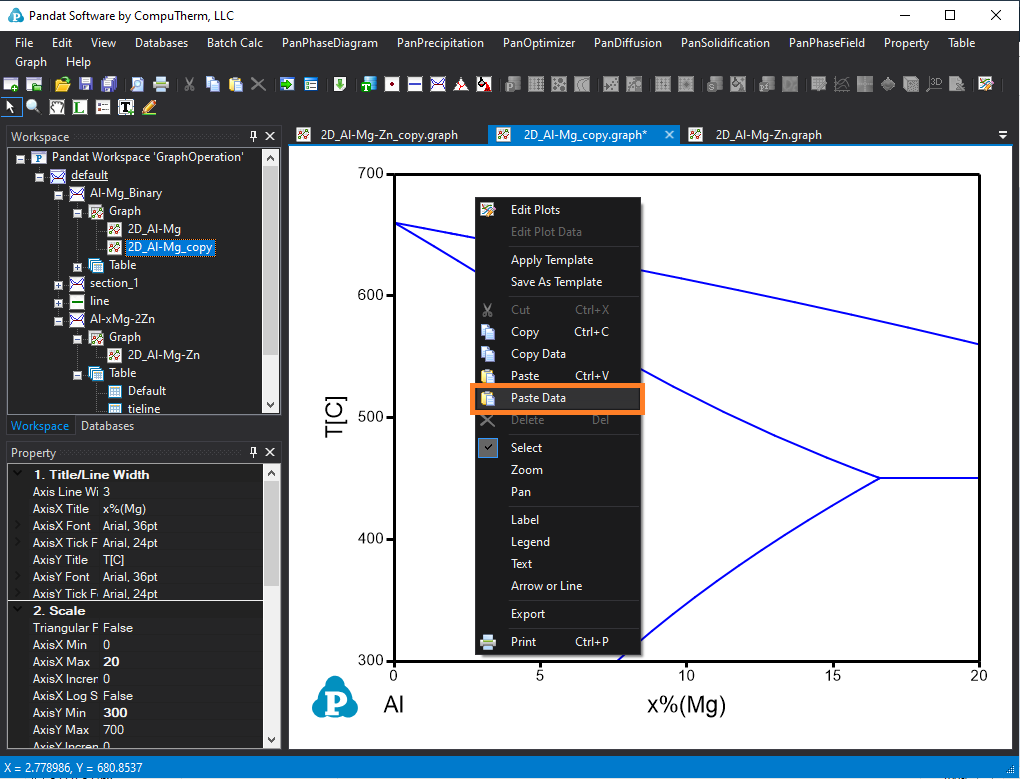The height and width of the screenshot is (779, 1020).
Task: Expand the AxisX Font property row
Action: click(16, 526)
